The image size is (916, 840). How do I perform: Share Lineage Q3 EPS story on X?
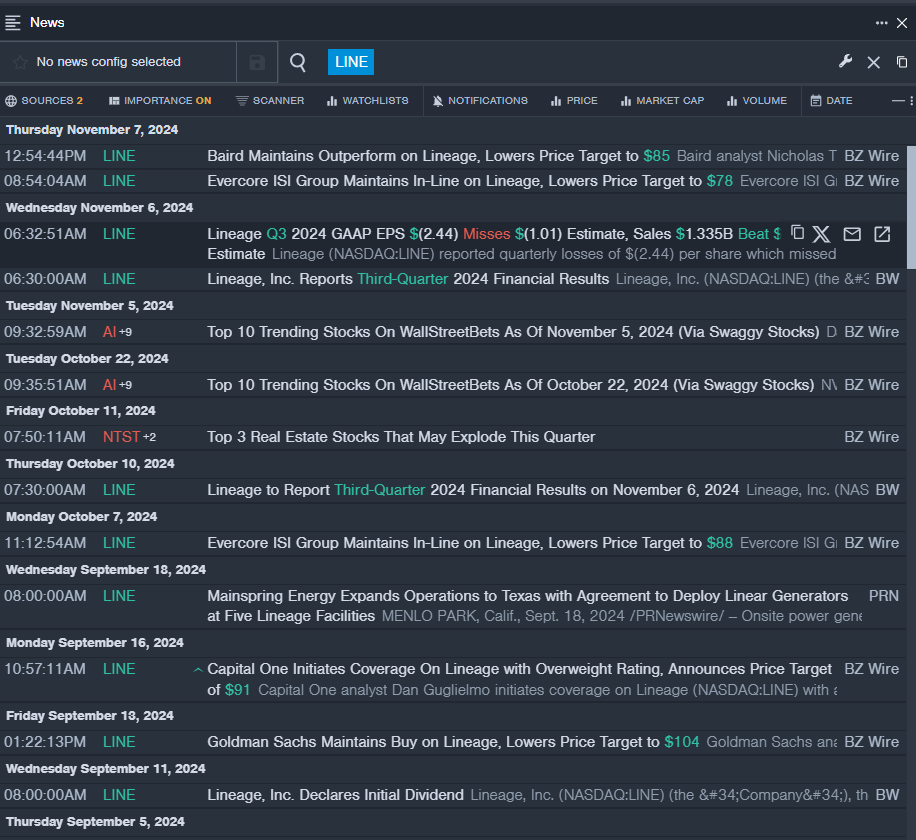tap(821, 234)
